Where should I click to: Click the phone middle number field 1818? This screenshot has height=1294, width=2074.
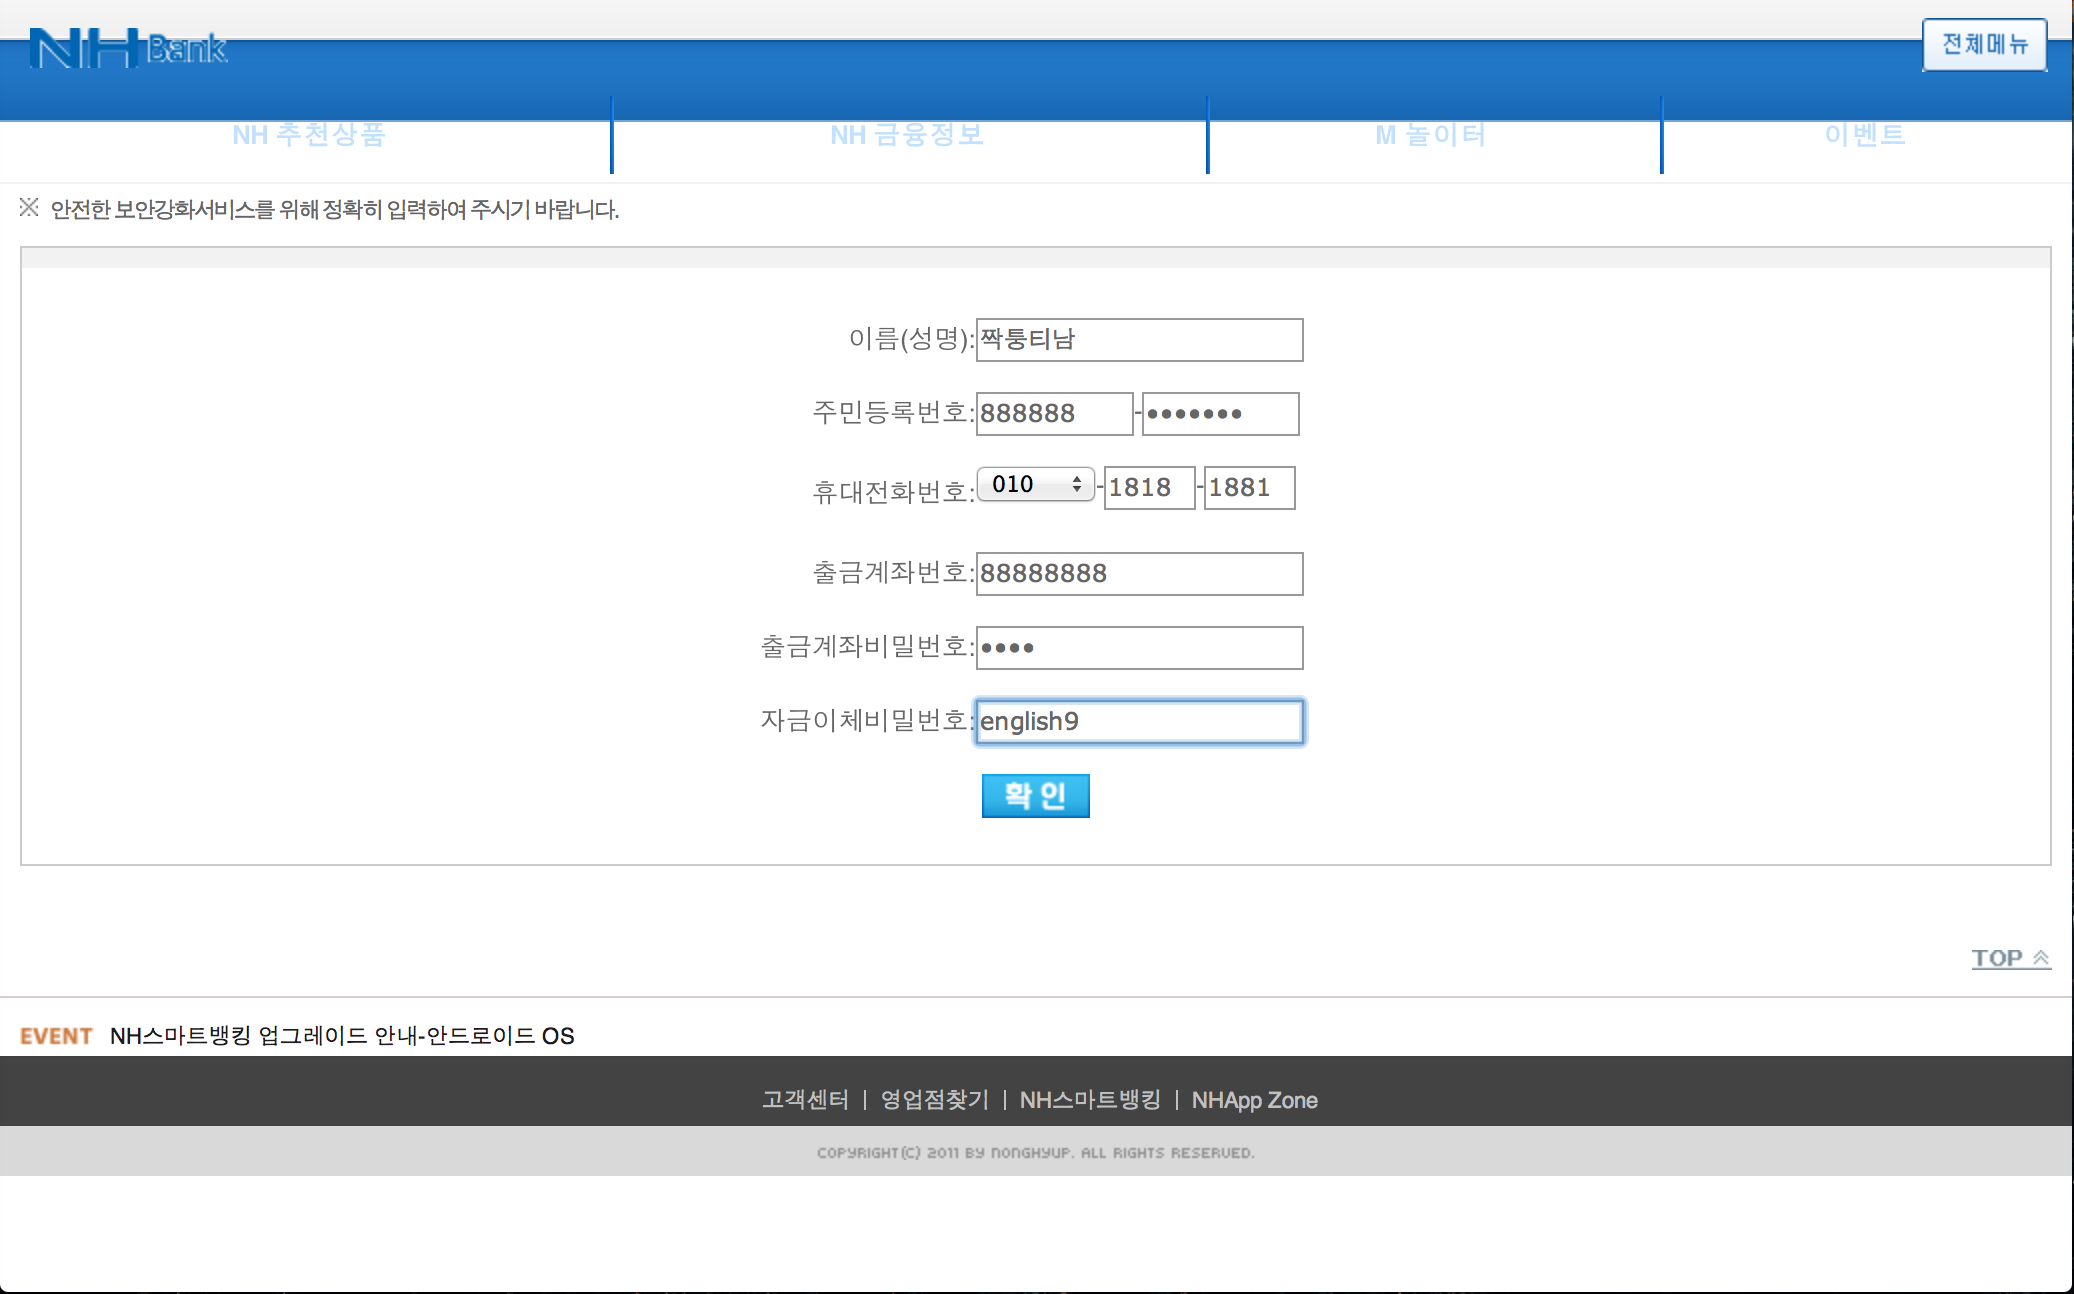click(1149, 488)
